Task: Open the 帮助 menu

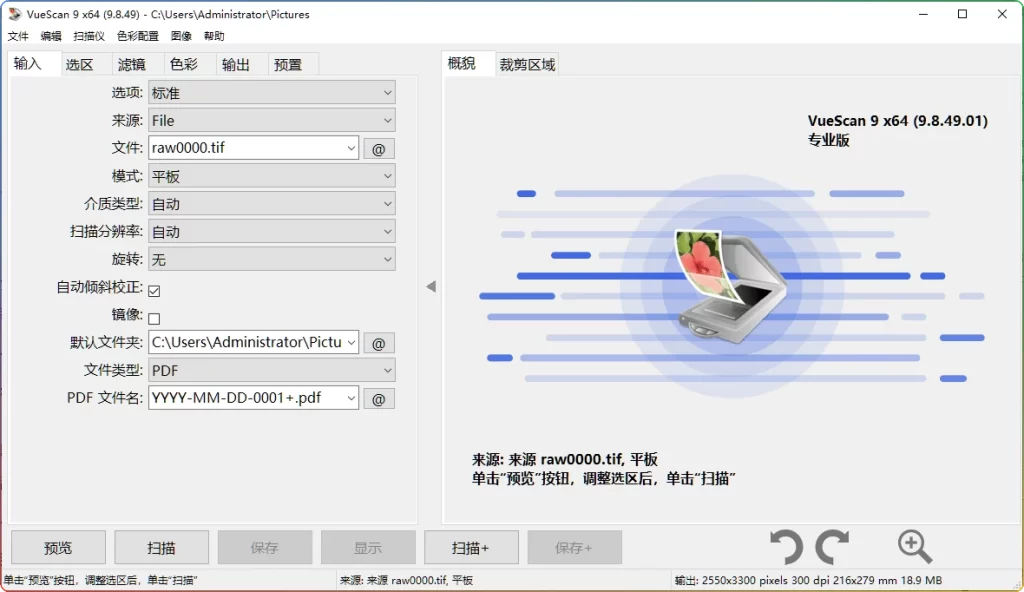Action: point(213,35)
